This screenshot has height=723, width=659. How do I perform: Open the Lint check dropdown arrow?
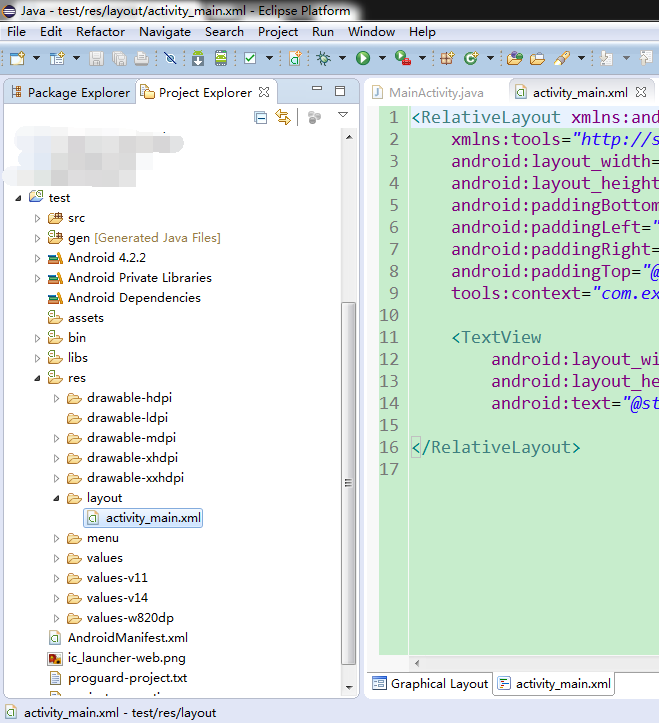point(269,58)
